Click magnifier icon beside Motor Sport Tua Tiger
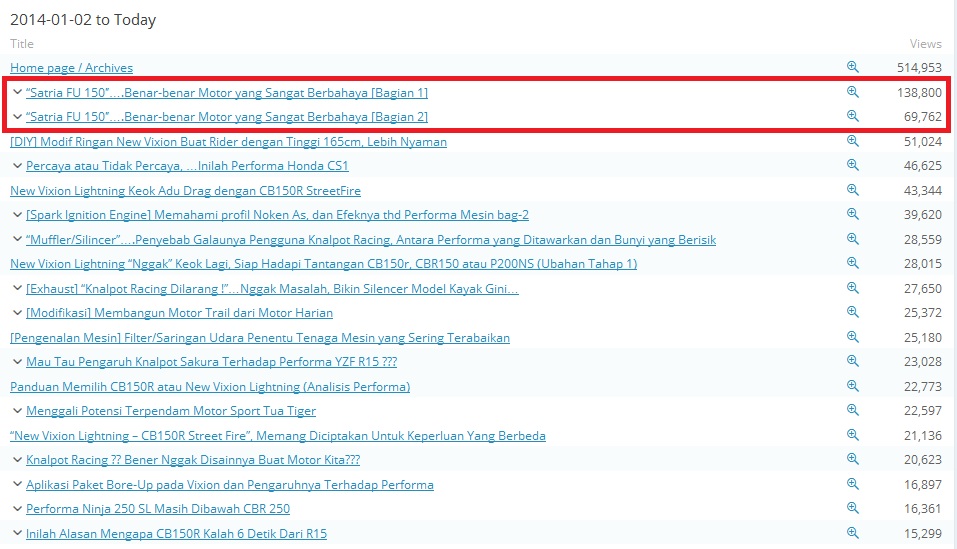This screenshot has width=957, height=549. (853, 411)
